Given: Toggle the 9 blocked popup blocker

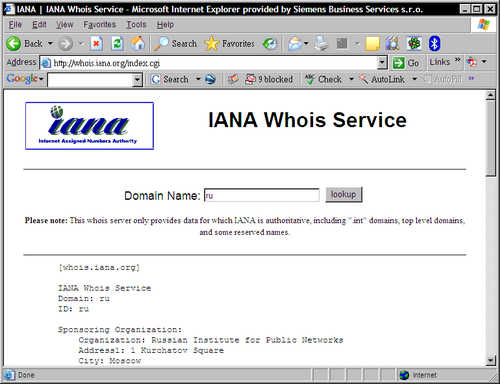Looking at the screenshot, I should pyautogui.click(x=269, y=79).
